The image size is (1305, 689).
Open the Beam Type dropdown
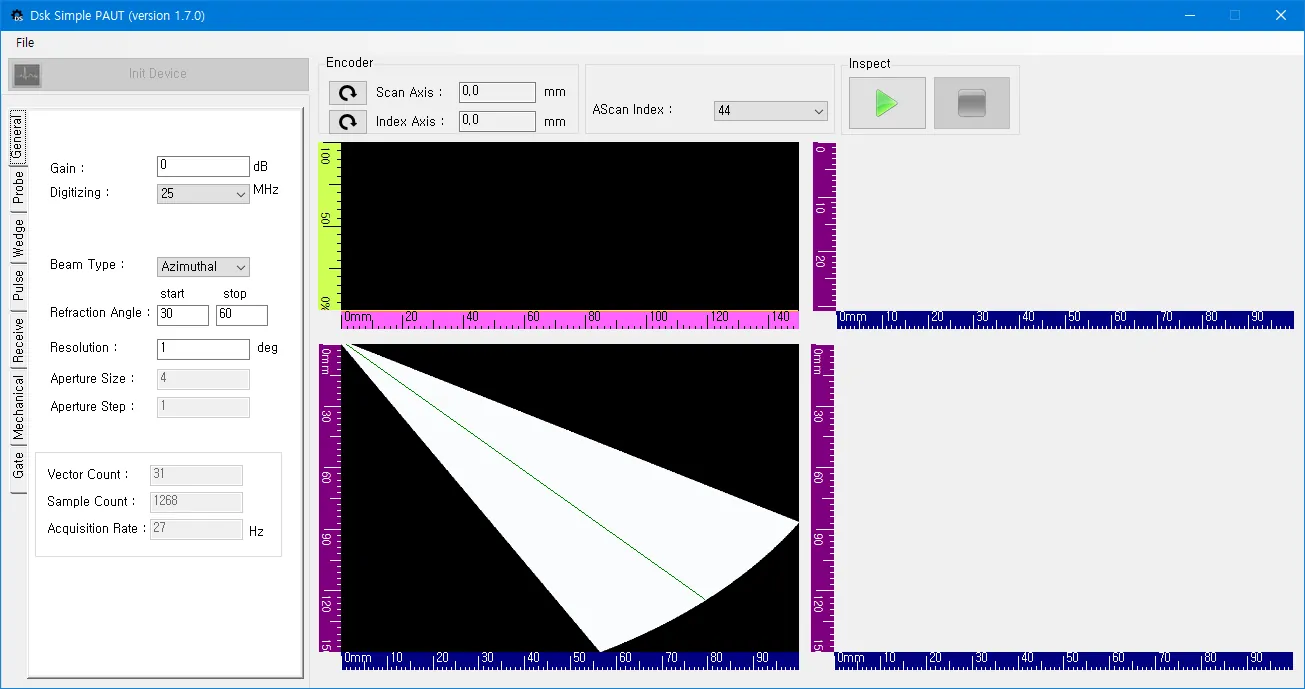tap(203, 267)
